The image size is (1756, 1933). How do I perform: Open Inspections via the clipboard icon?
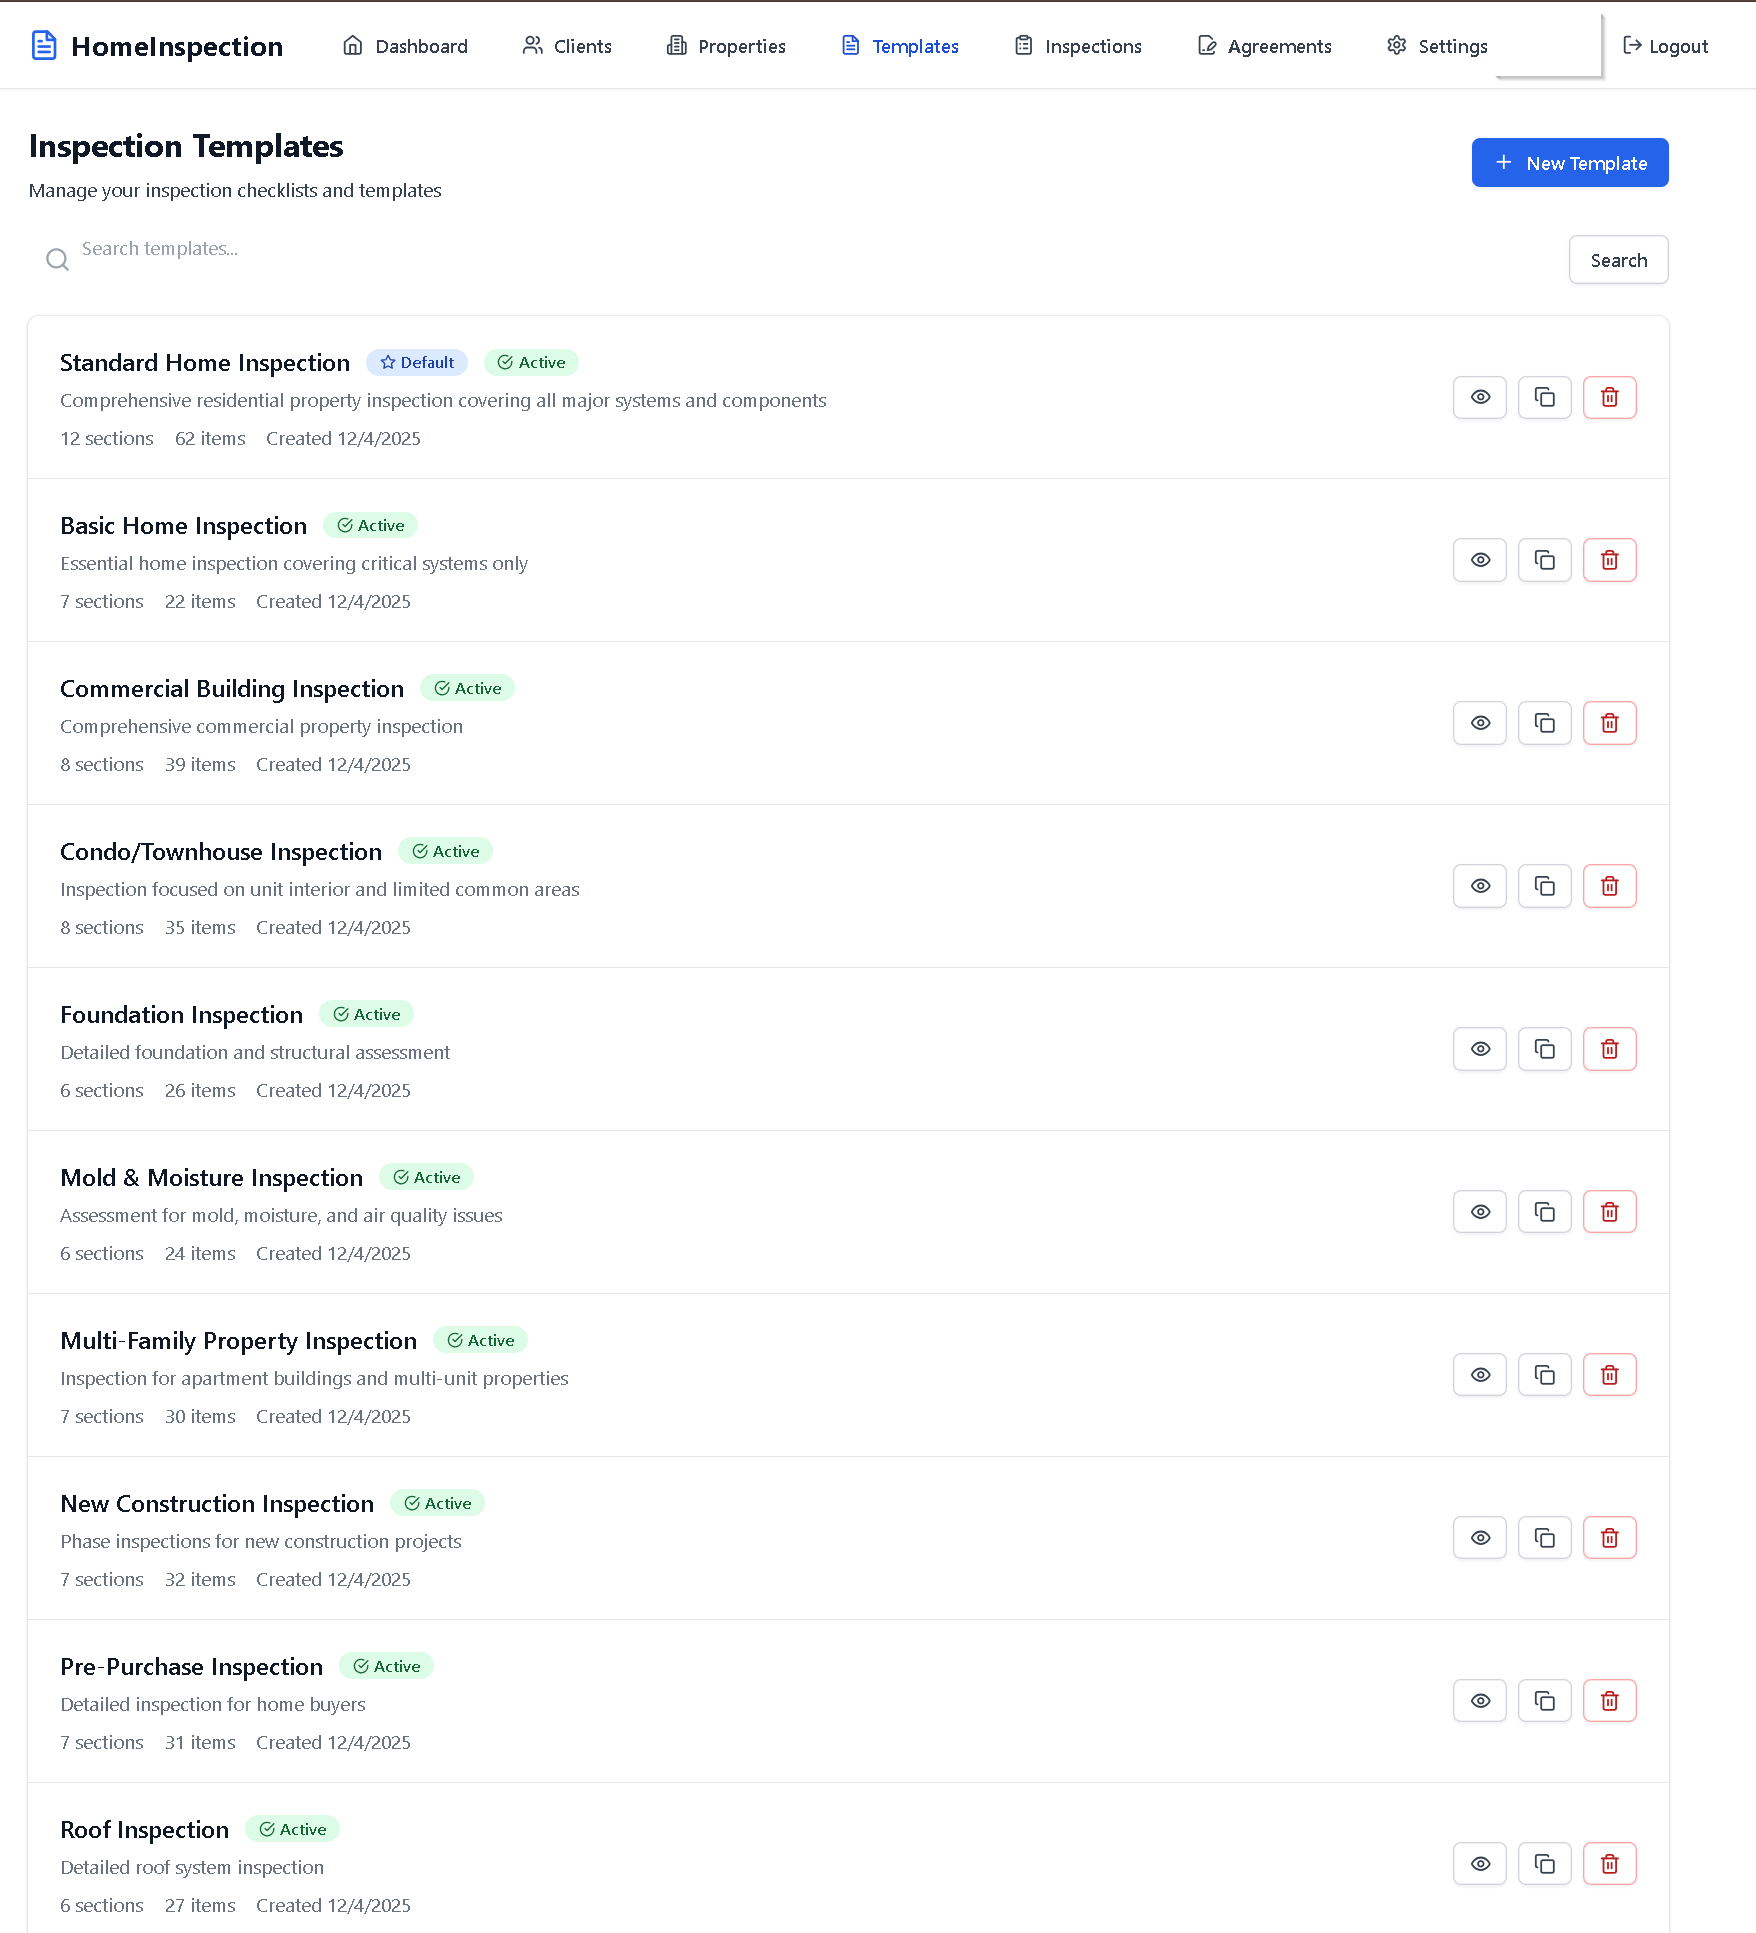[x=1023, y=45]
